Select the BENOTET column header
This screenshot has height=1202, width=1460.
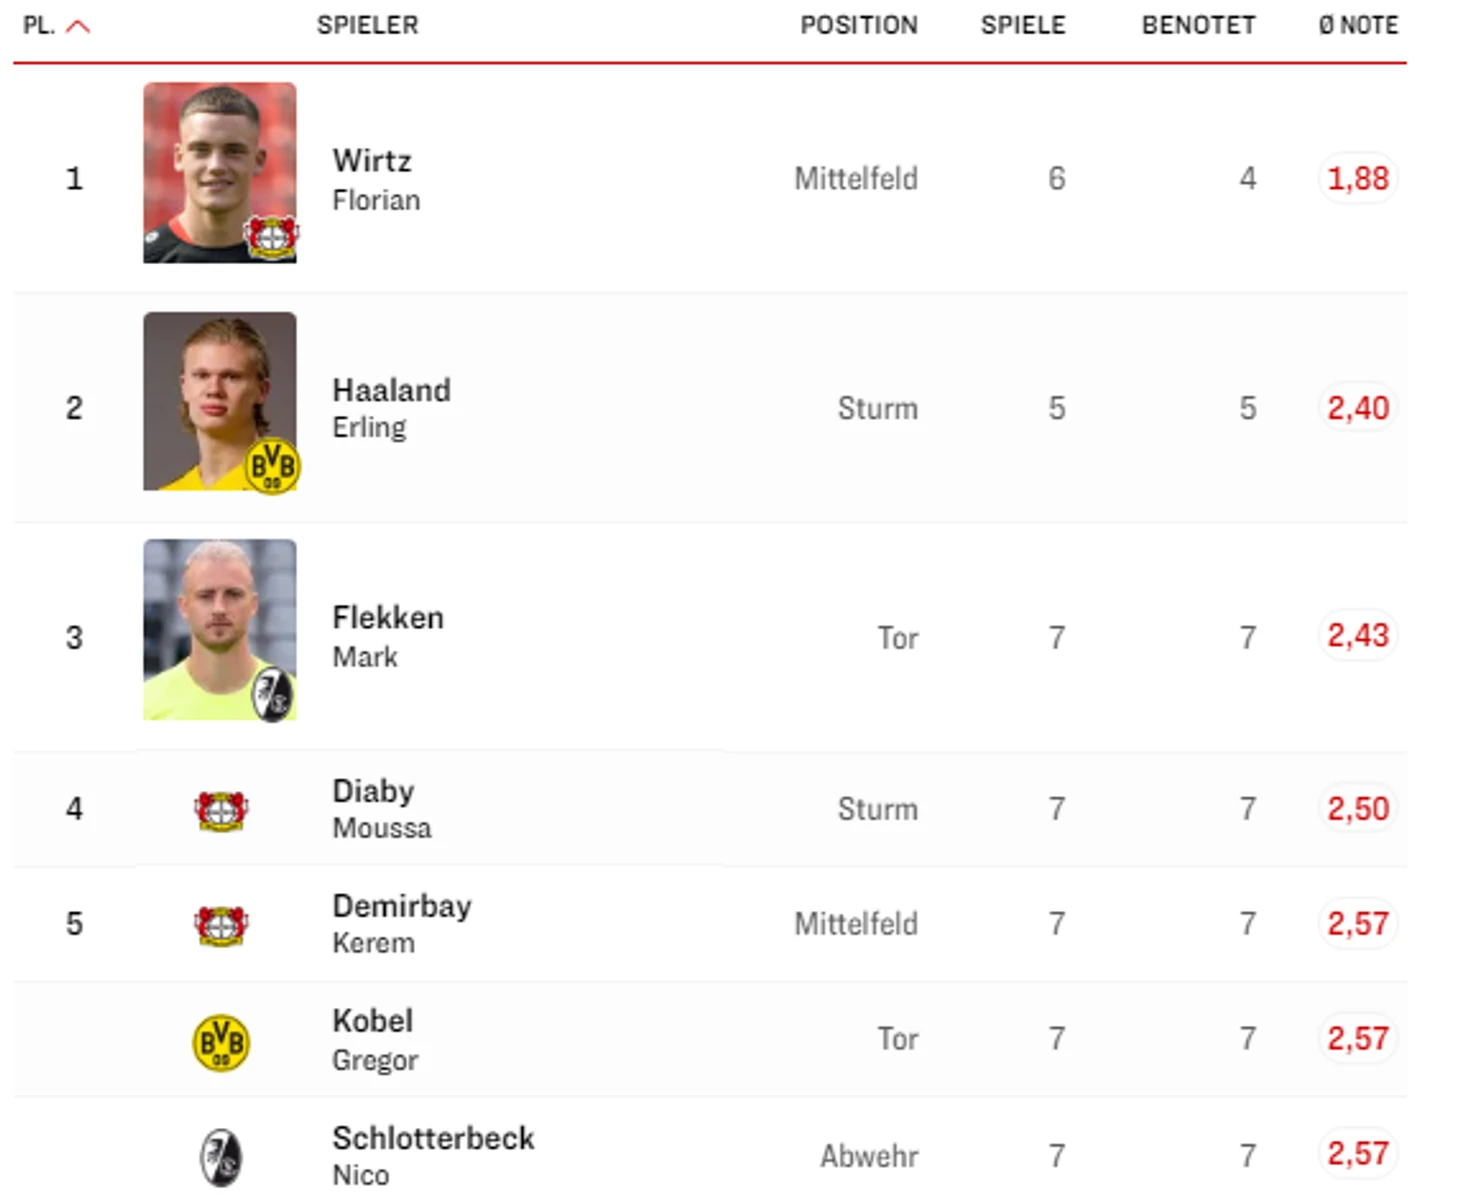1198,25
